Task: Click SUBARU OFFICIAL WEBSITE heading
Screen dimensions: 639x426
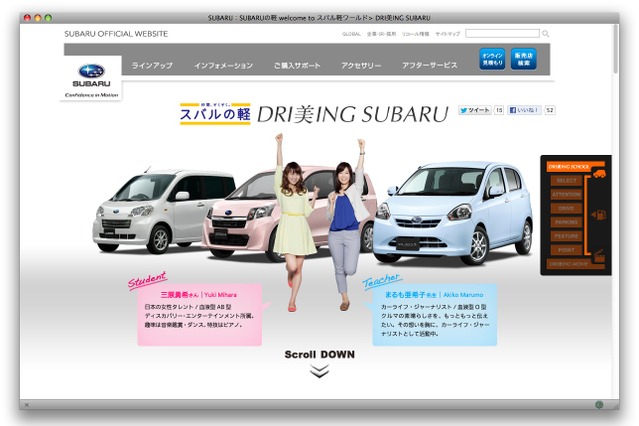Action: 116,34
